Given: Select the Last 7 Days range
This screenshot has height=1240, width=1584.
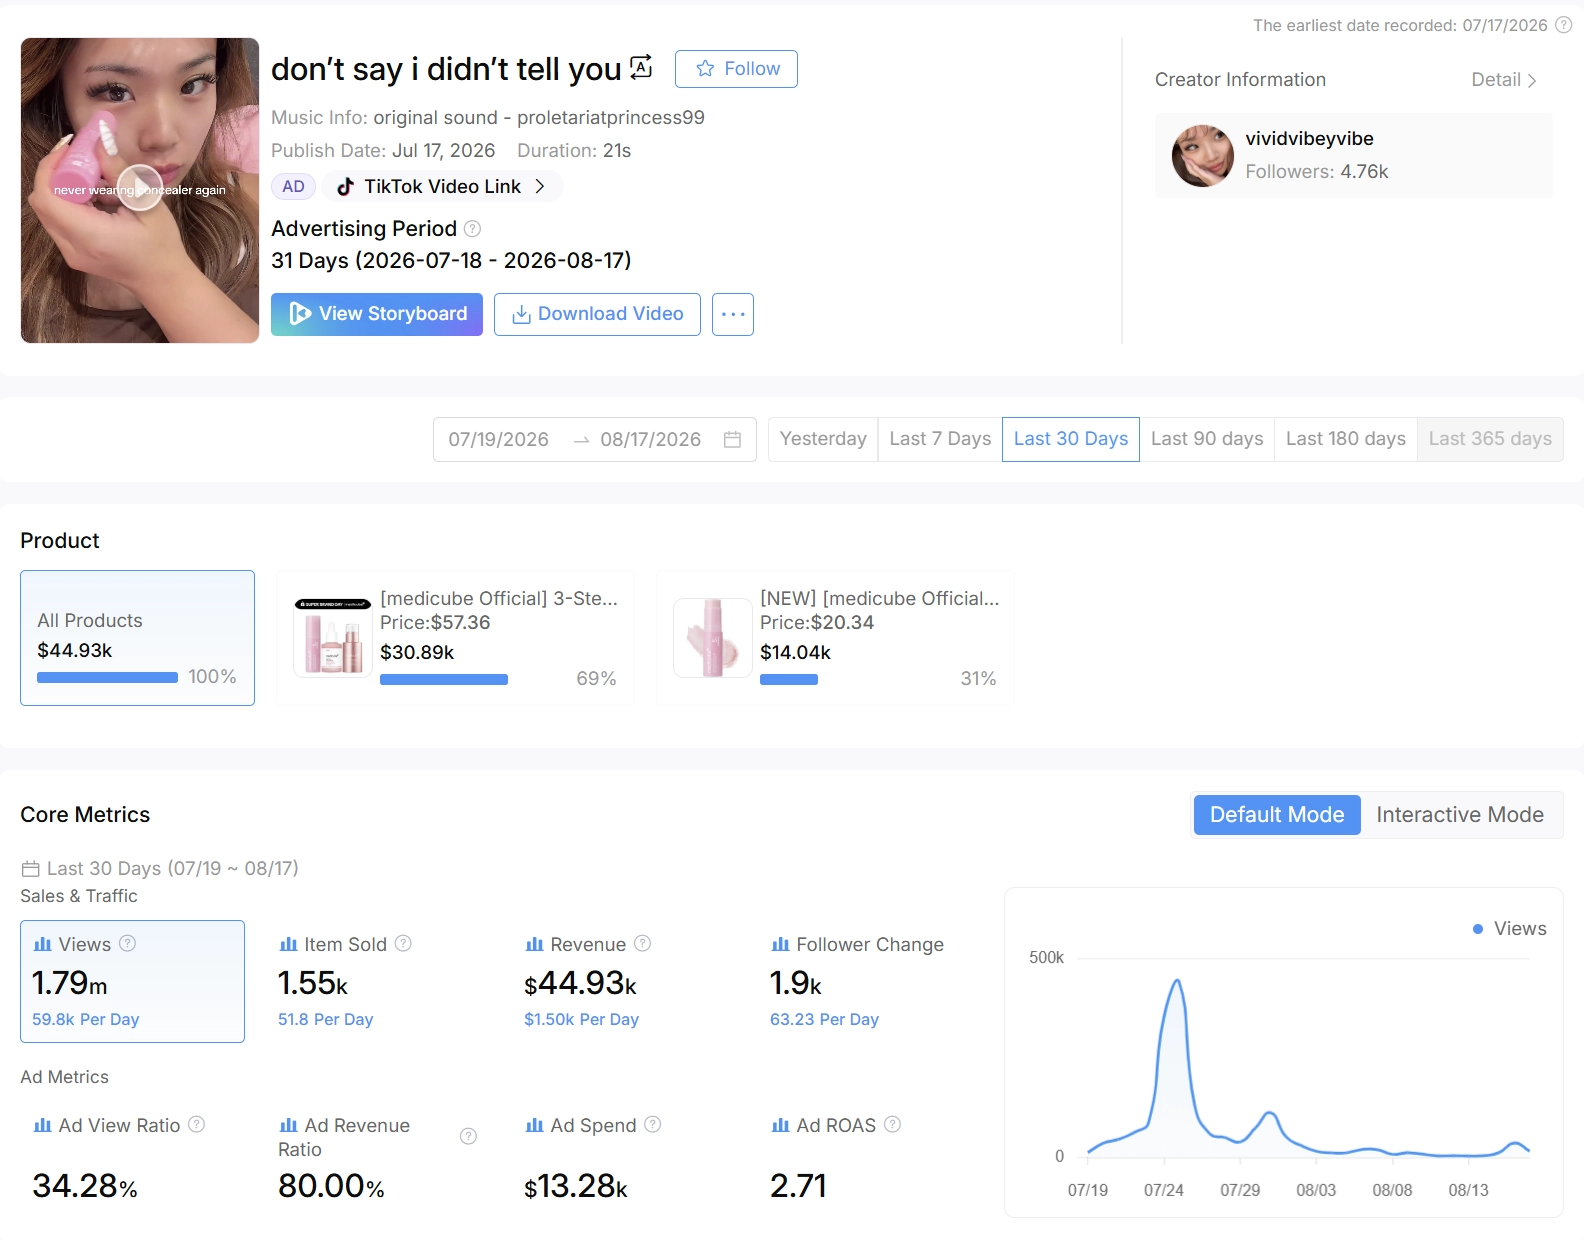Looking at the screenshot, I should pos(940,439).
